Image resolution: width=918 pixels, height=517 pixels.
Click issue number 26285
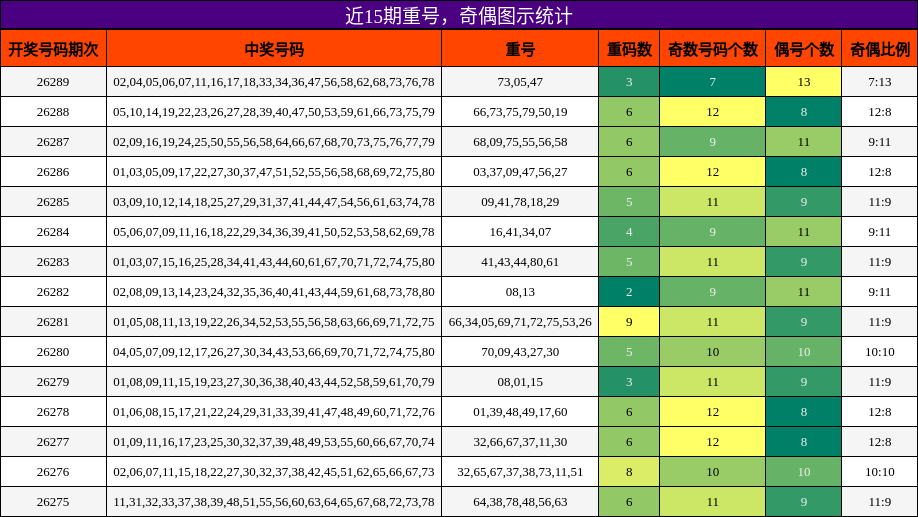[53, 202]
